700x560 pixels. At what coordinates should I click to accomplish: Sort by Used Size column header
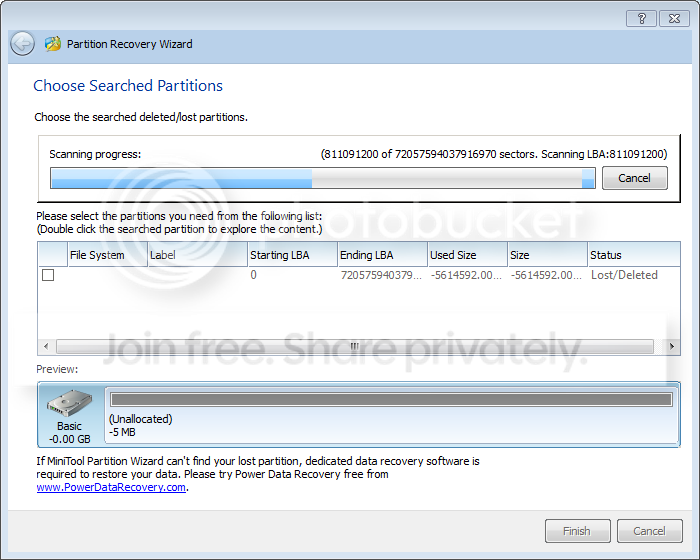coord(468,255)
